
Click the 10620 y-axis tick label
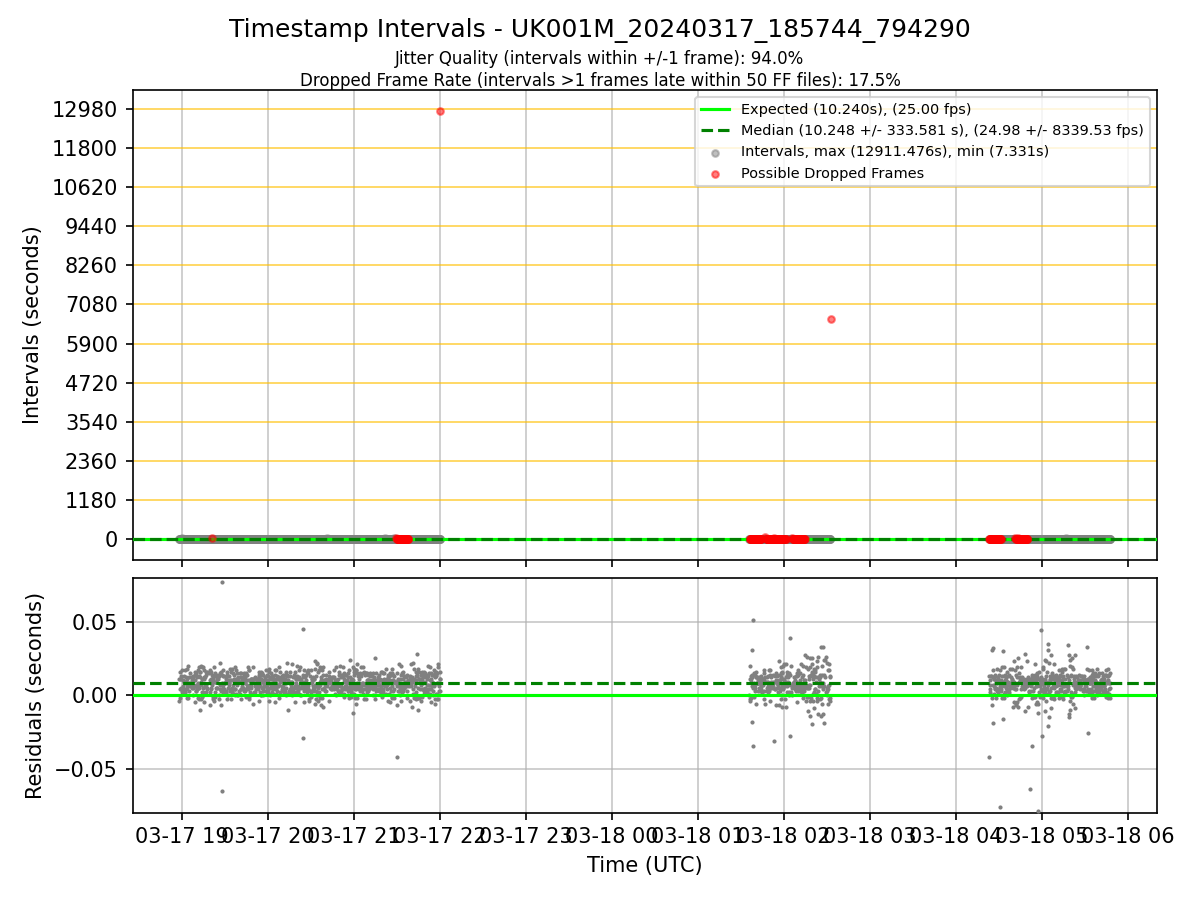pyautogui.click(x=85, y=187)
